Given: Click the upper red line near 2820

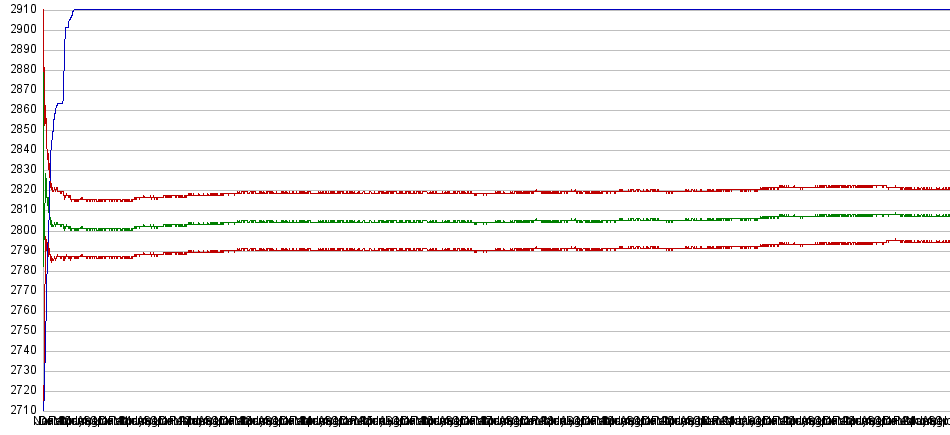Looking at the screenshot, I should point(500,192).
